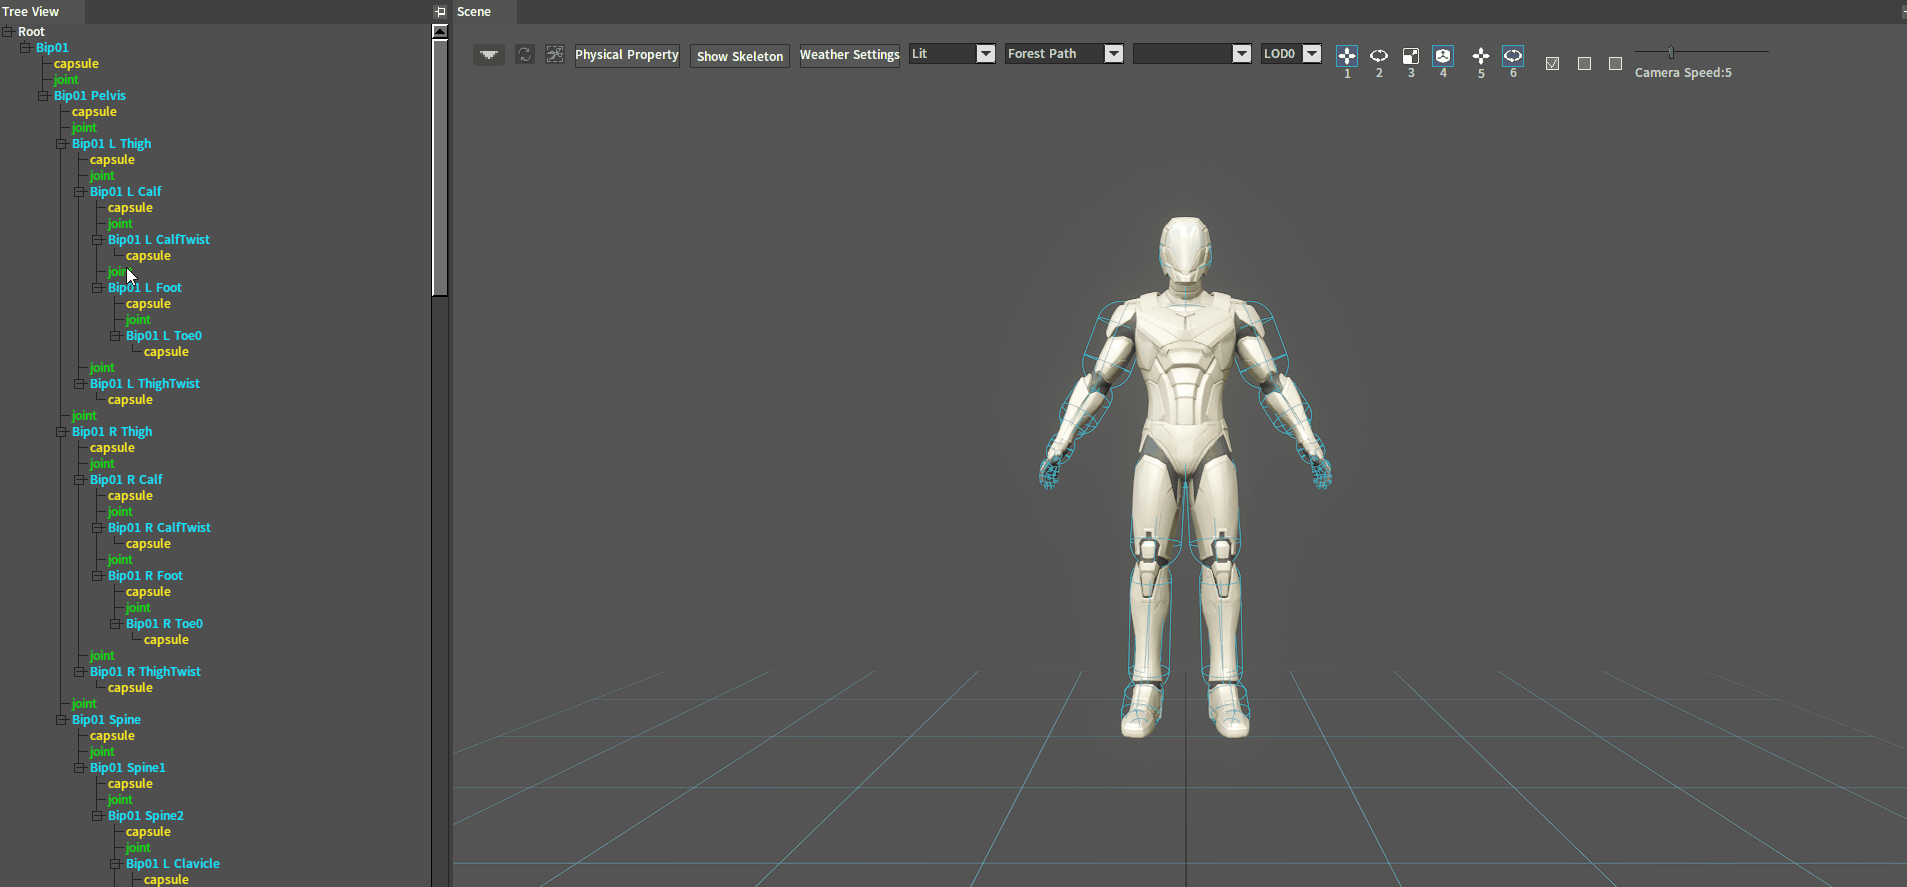The height and width of the screenshot is (887, 1907).
Task: Click the refresh icon in Scene toolbar
Action: (524, 54)
